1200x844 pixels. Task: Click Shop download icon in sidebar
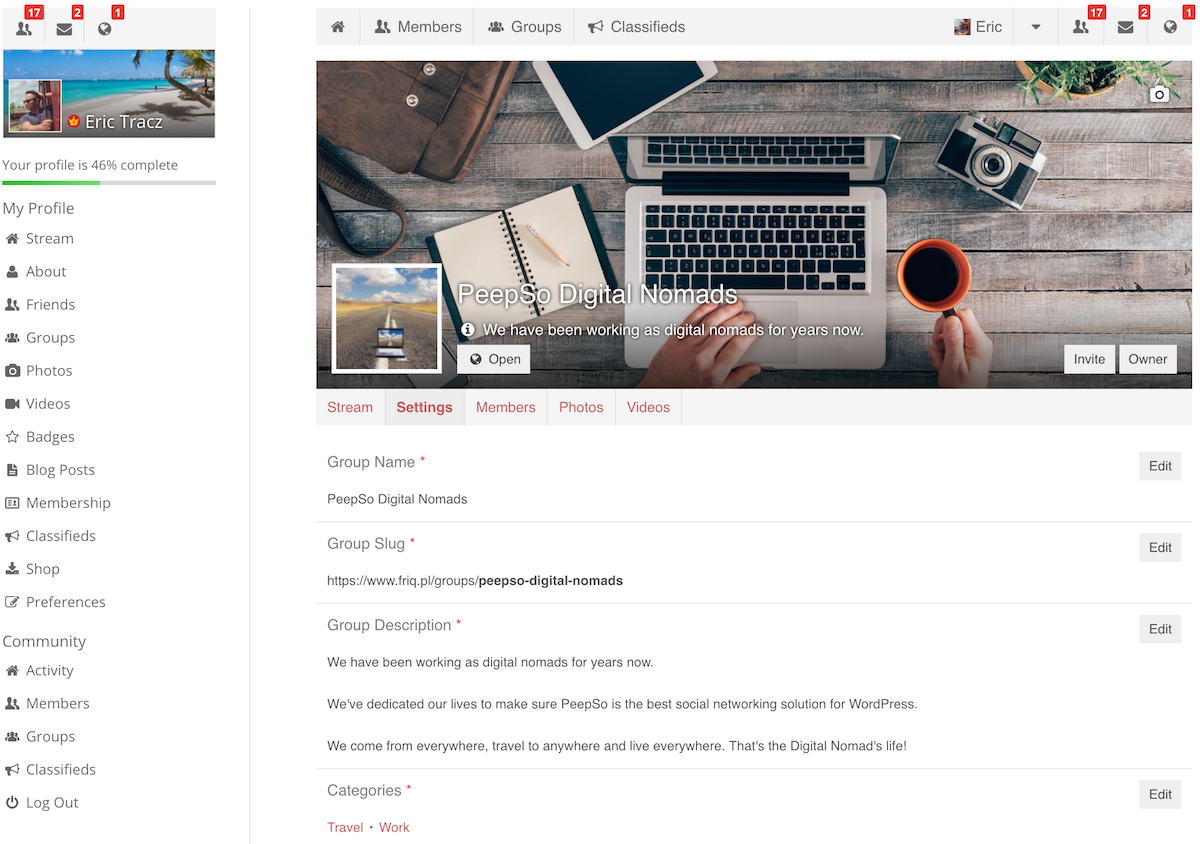coord(12,568)
